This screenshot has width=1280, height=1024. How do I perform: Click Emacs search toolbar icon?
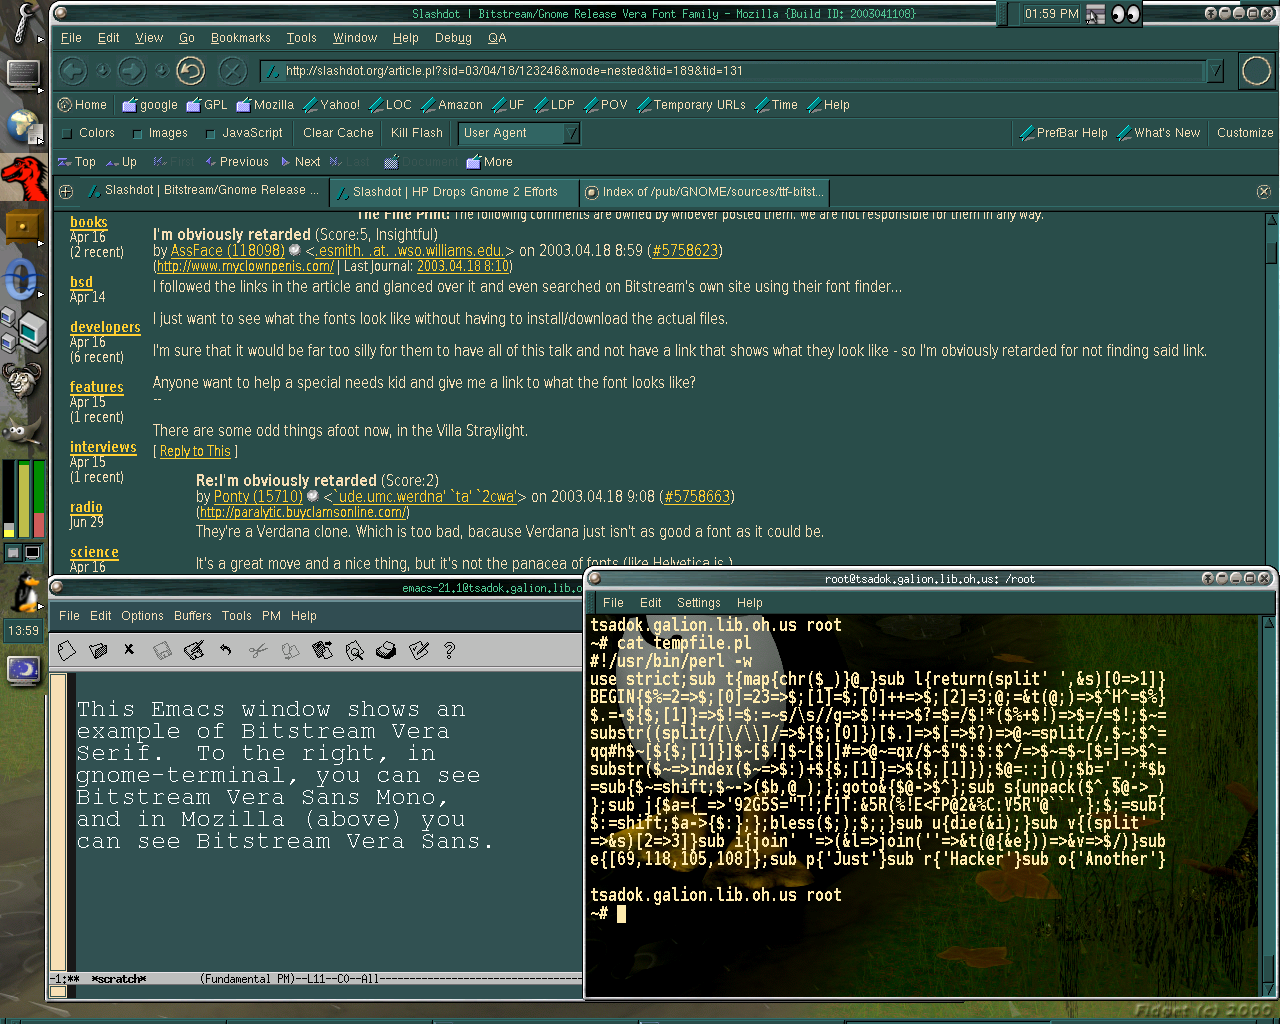click(x=354, y=651)
